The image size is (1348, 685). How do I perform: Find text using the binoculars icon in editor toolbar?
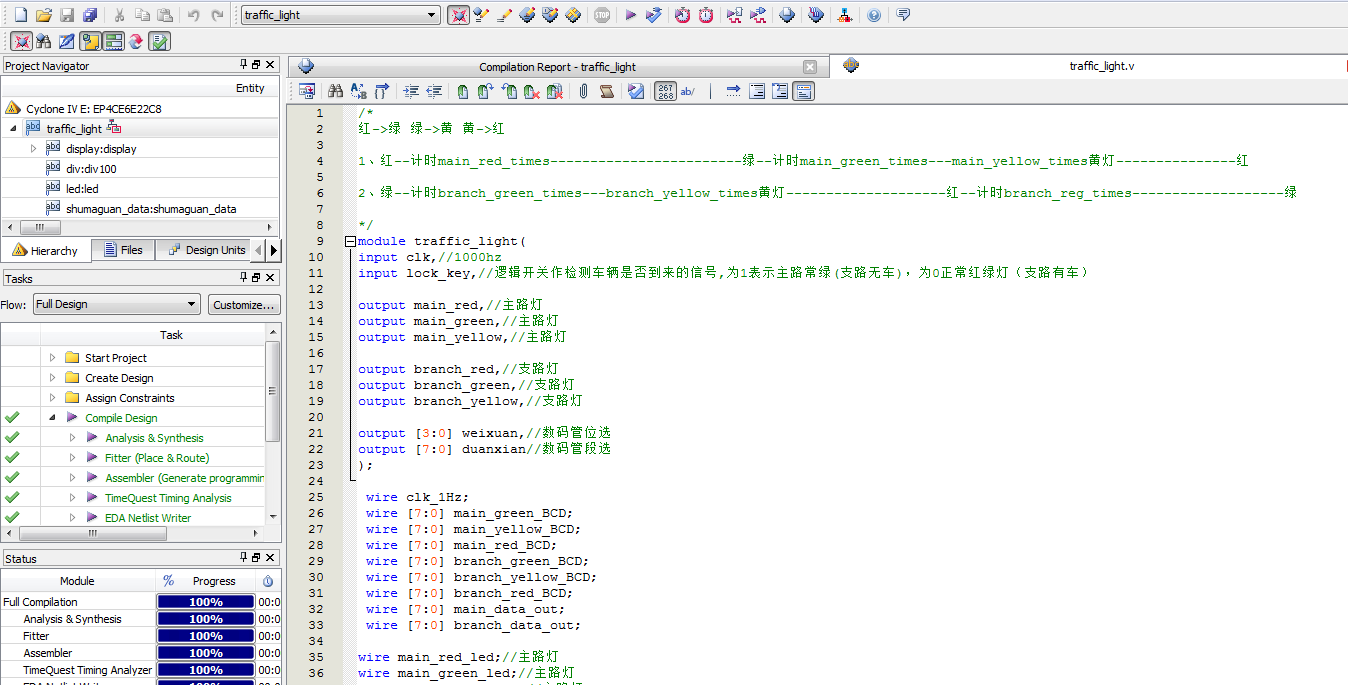(x=335, y=91)
